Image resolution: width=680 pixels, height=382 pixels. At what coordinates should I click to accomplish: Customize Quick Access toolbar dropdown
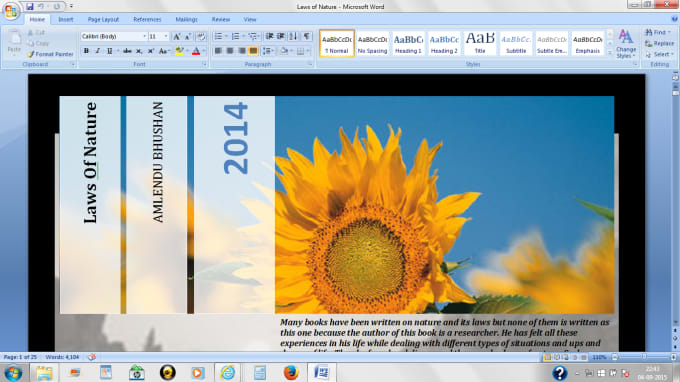[x=71, y=7]
